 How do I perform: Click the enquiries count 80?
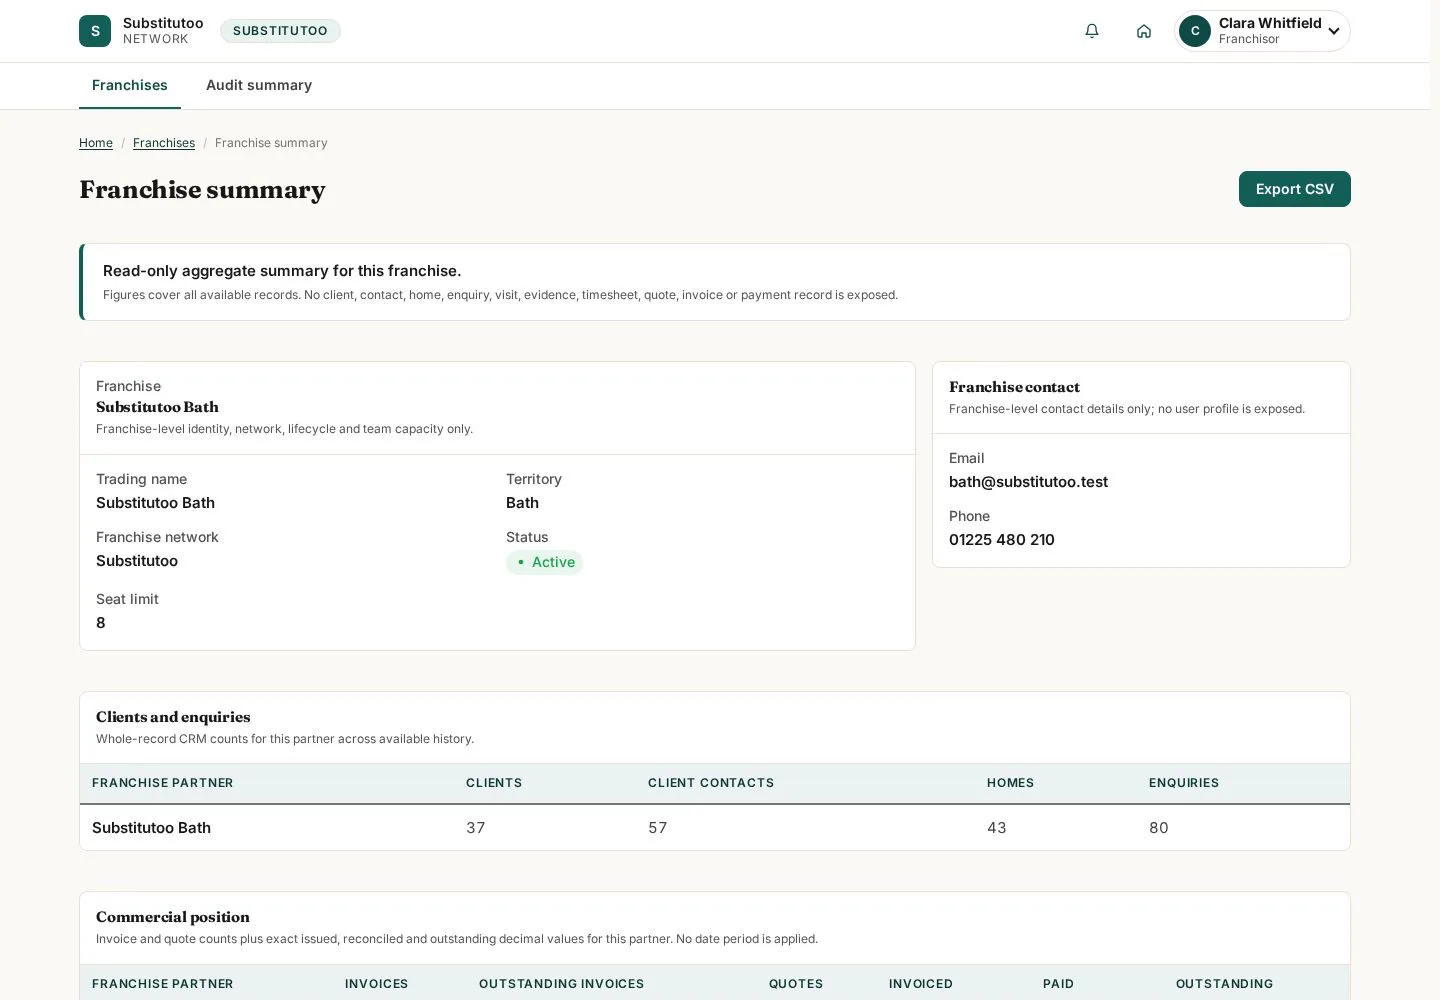click(1159, 828)
